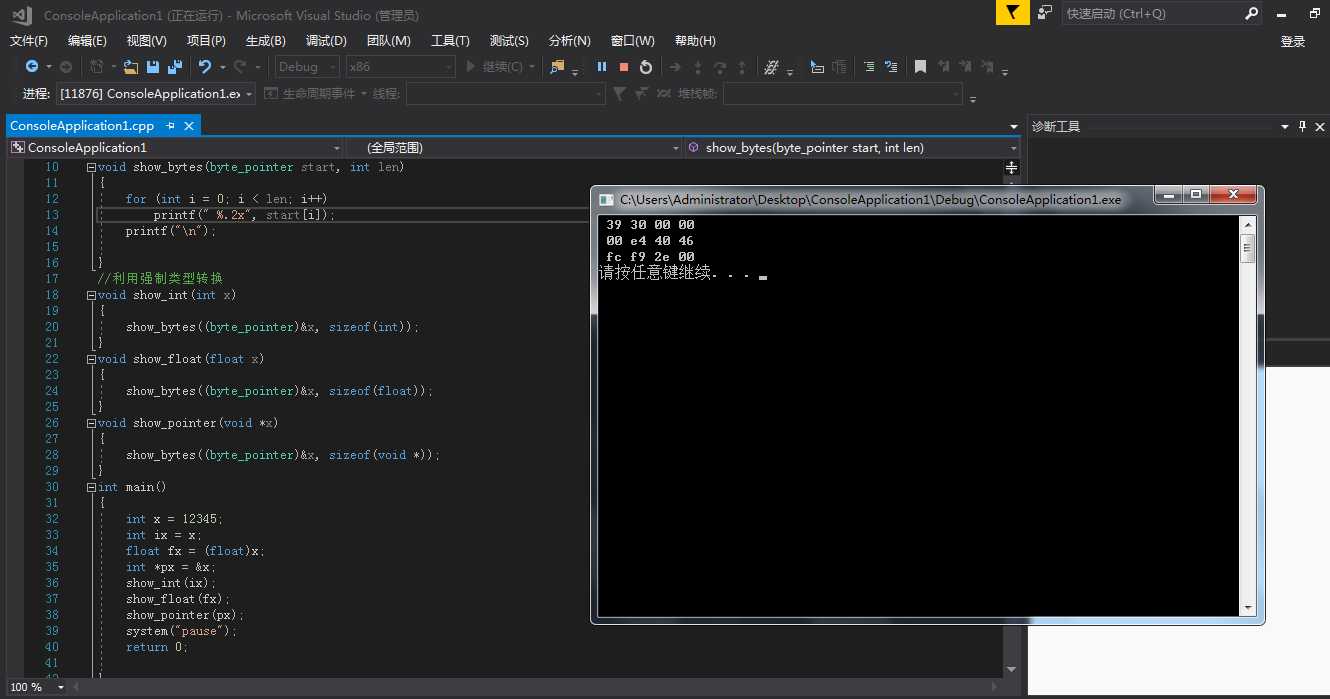Click the auto-hide pin on Diagnostic Tools panel
This screenshot has width=1330, height=699.
coord(1302,126)
